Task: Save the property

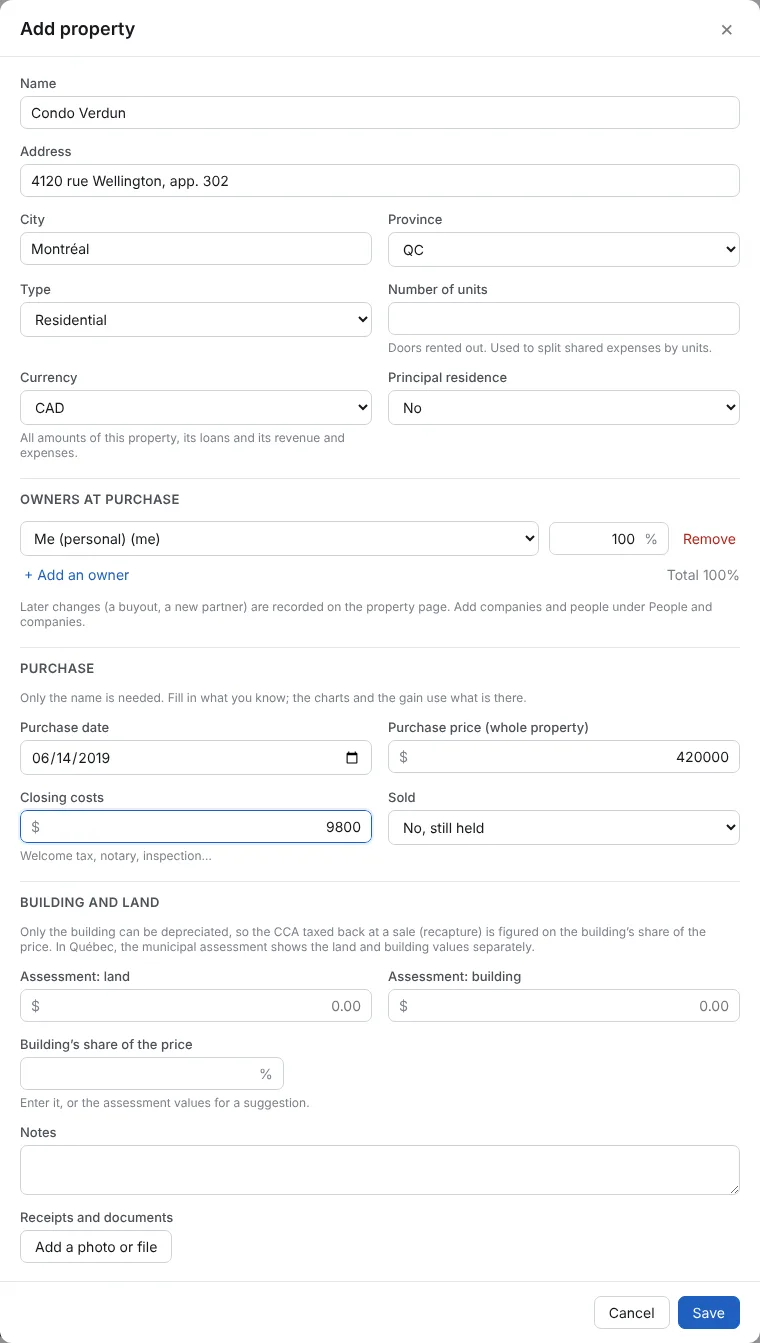Action: (x=709, y=1313)
